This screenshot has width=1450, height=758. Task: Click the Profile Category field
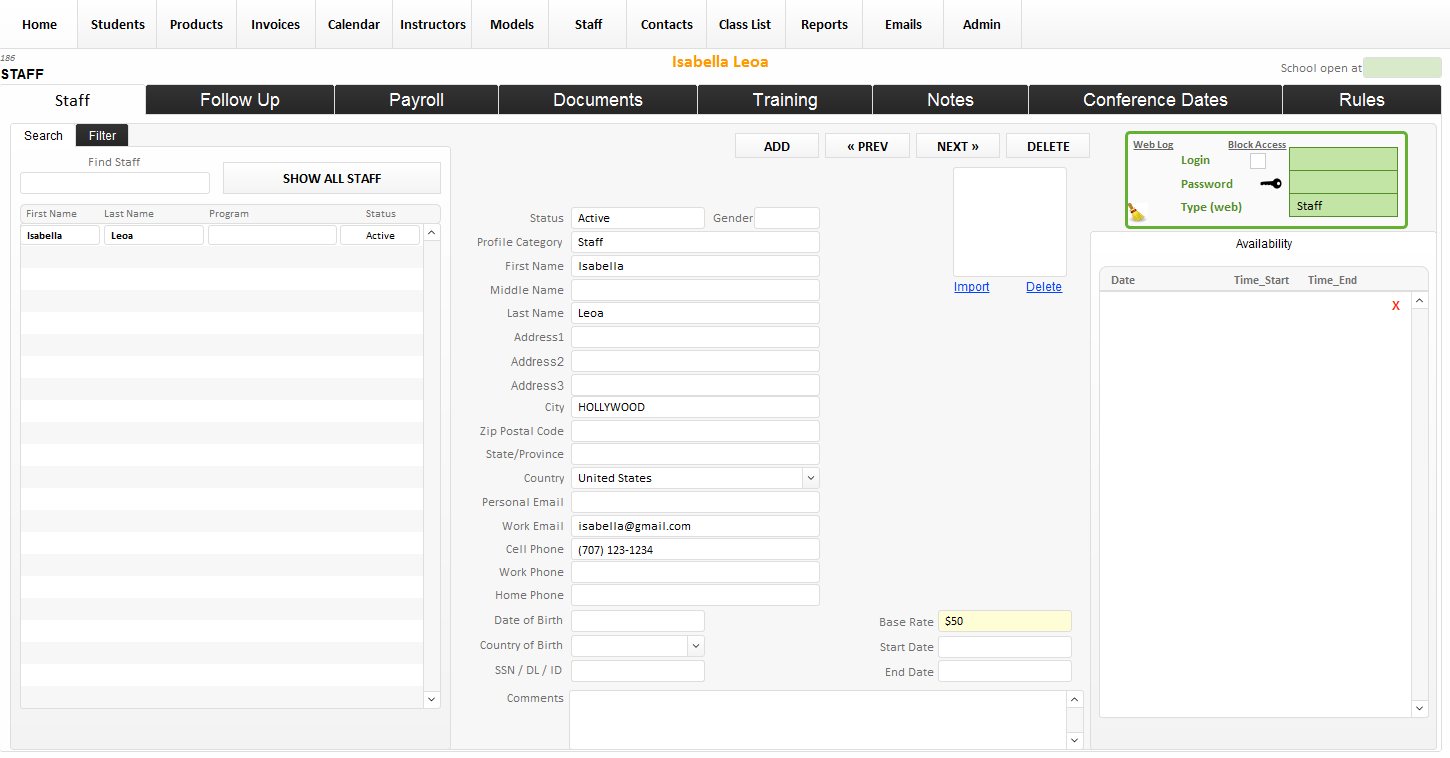pyautogui.click(x=695, y=242)
